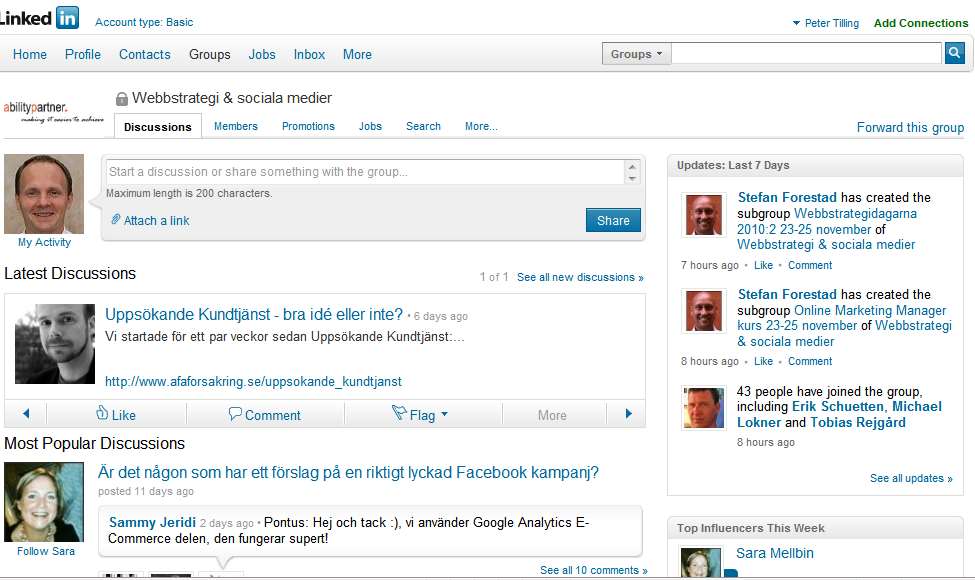Click the discussion box scroll up arrow
Viewport: 975px width, 580px height.
[x=632, y=167]
